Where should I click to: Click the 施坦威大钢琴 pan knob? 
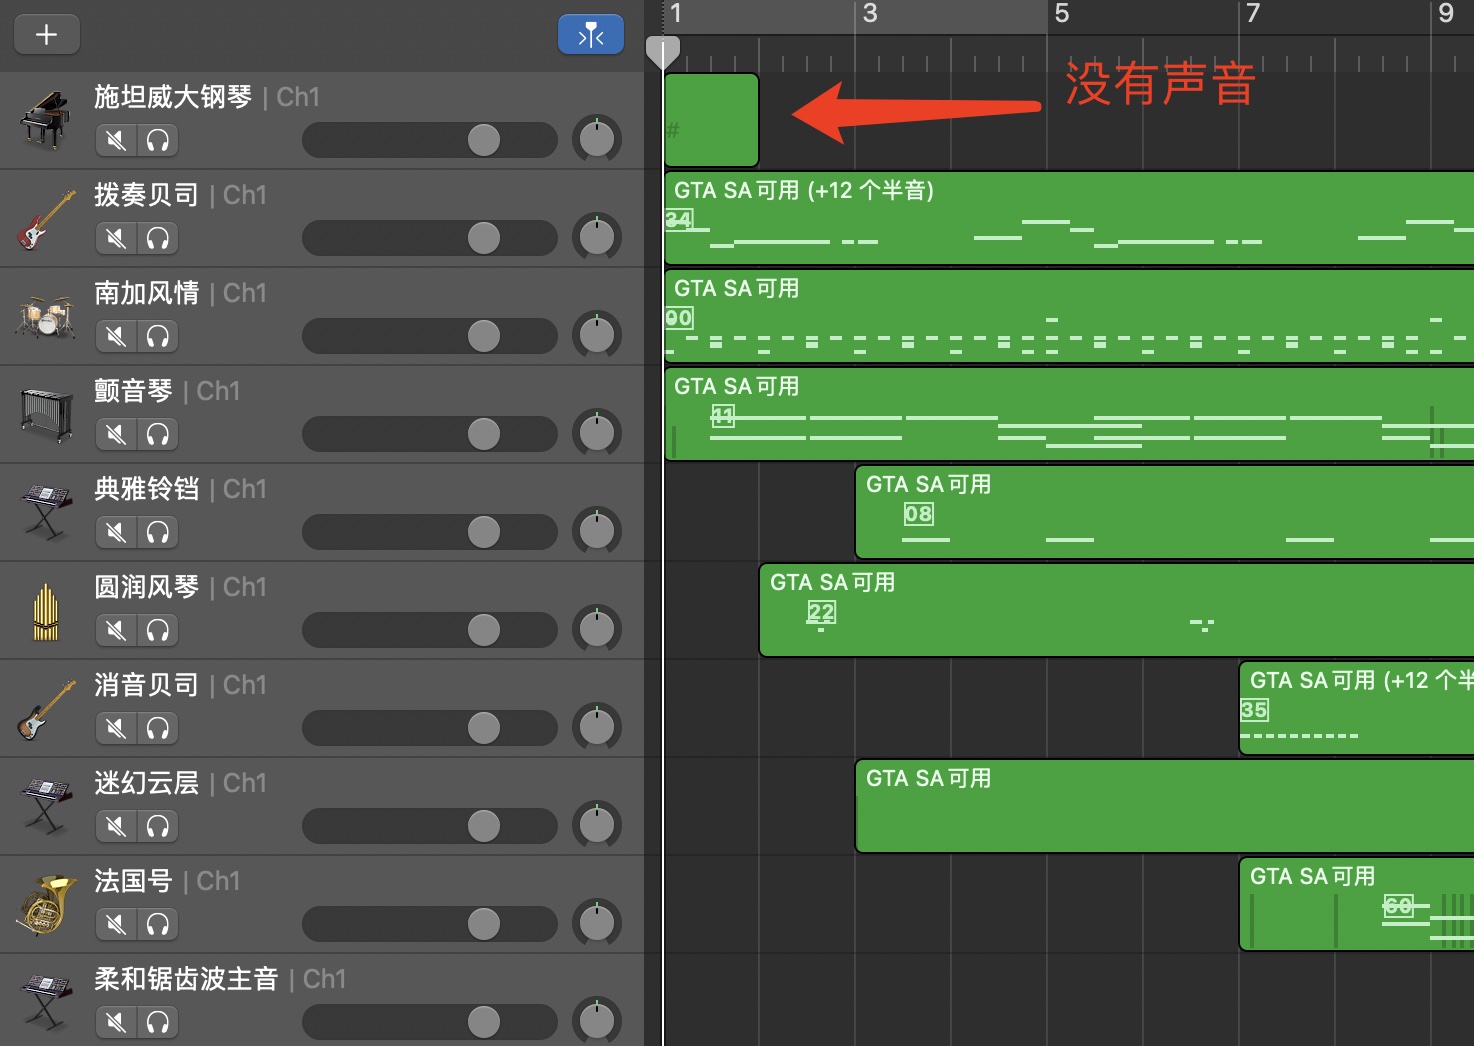597,140
